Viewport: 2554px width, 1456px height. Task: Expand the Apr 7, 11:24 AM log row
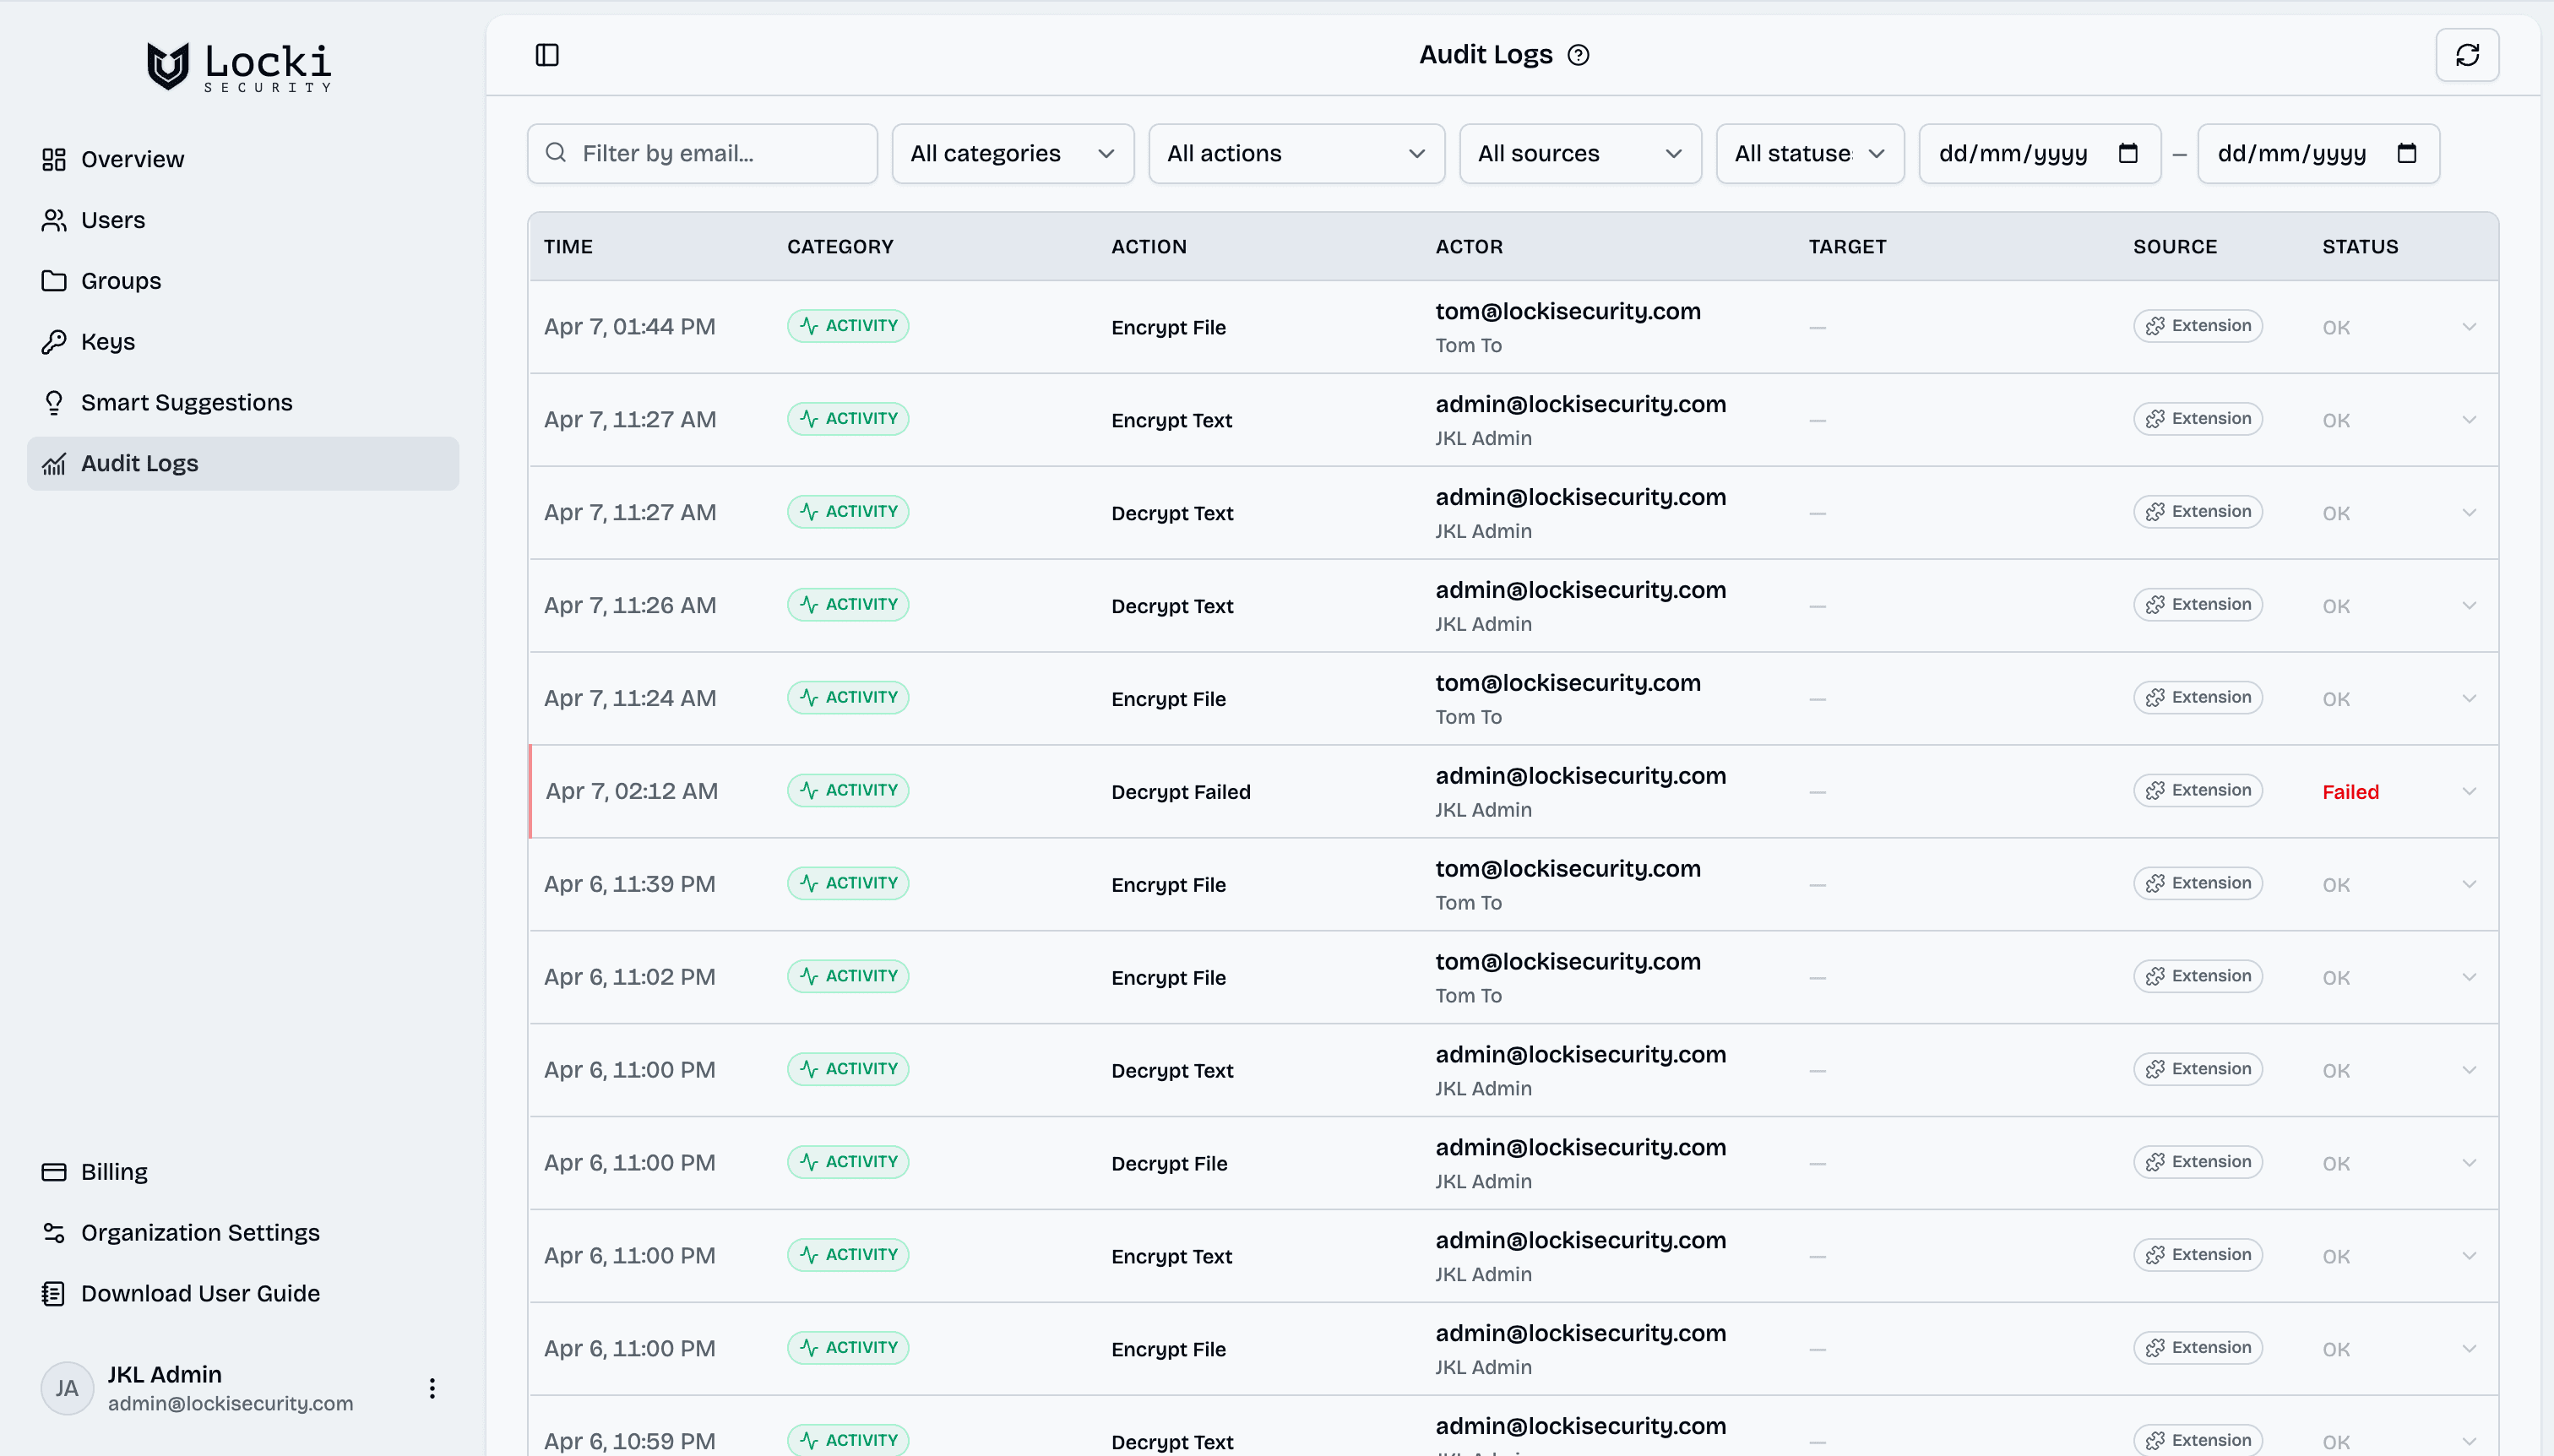(x=2469, y=698)
